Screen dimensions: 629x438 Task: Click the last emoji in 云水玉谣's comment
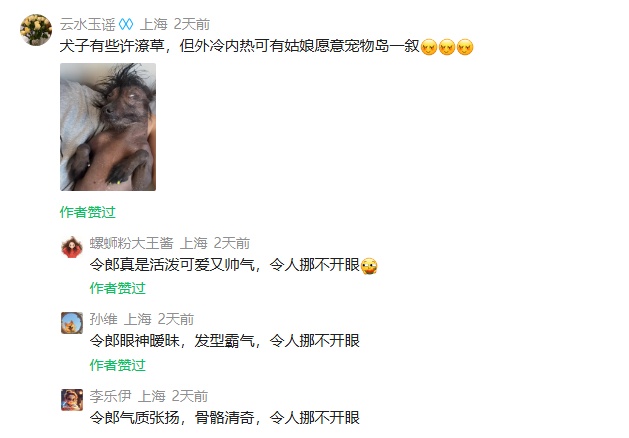(x=465, y=47)
